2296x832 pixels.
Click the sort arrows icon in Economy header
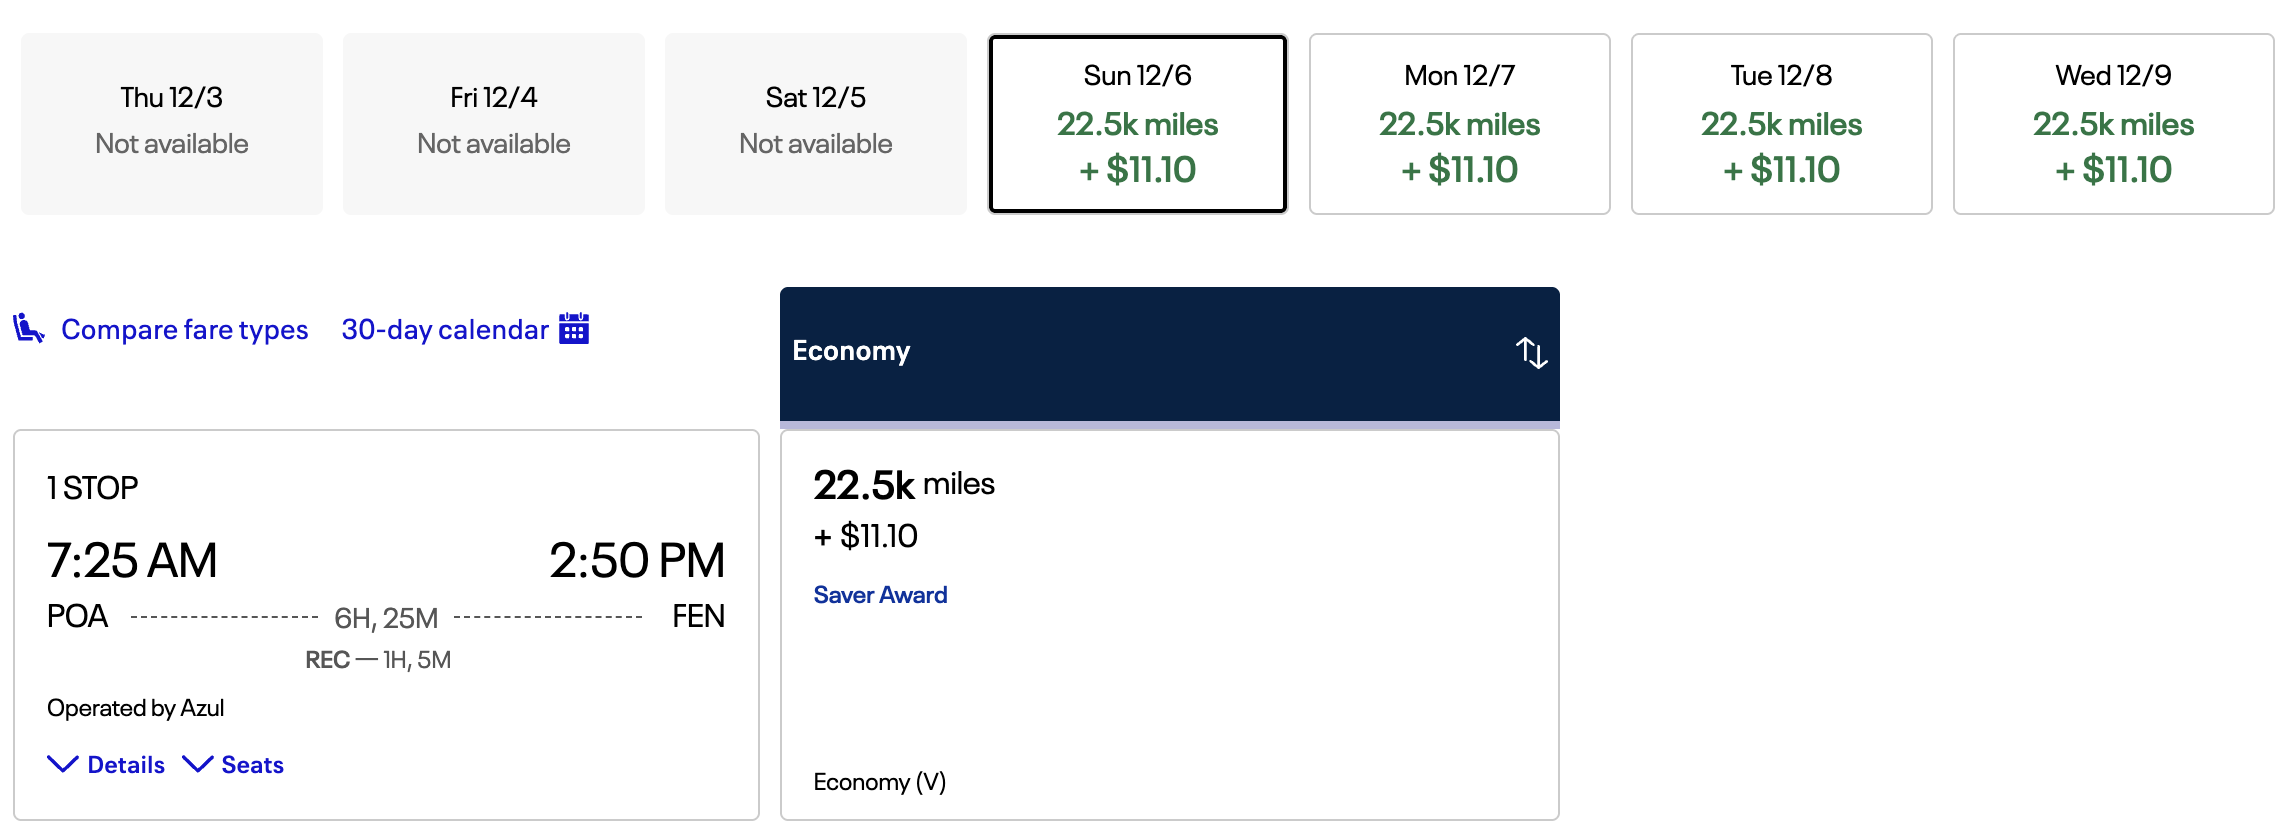click(1531, 352)
